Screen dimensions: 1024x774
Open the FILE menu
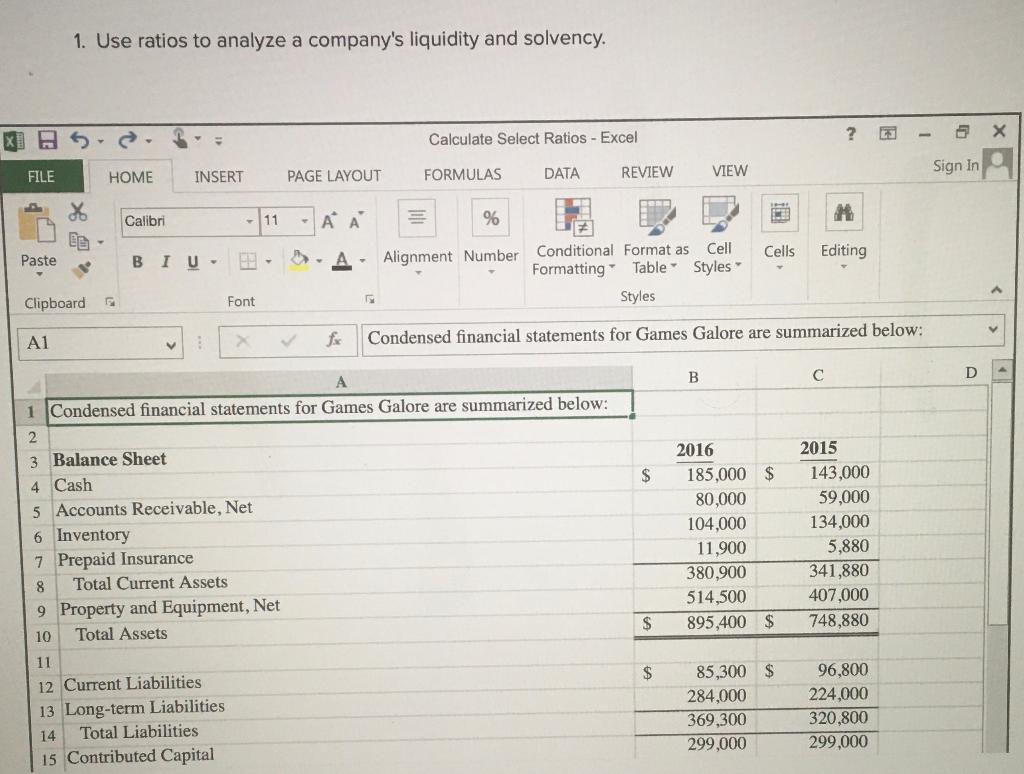[41, 175]
